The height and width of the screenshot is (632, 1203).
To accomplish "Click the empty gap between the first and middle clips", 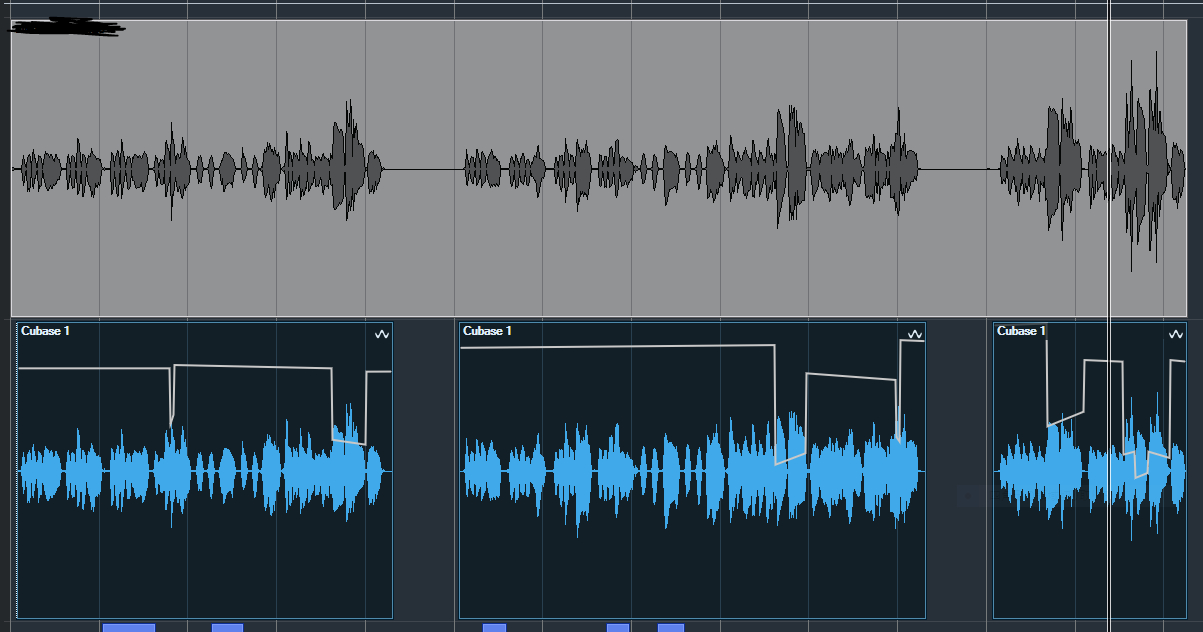I will click(x=425, y=470).
